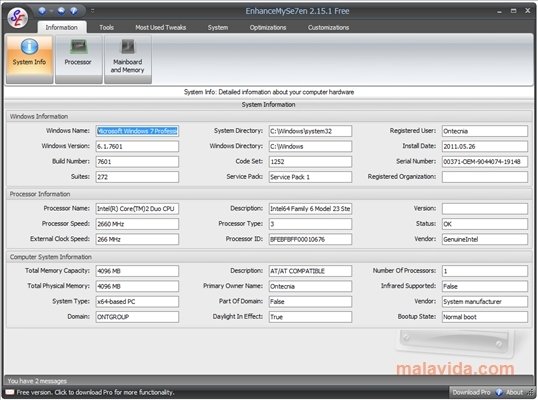The image size is (538, 400).
Task: Click 'Free version. Click to download Pro' link
Action: [95, 392]
